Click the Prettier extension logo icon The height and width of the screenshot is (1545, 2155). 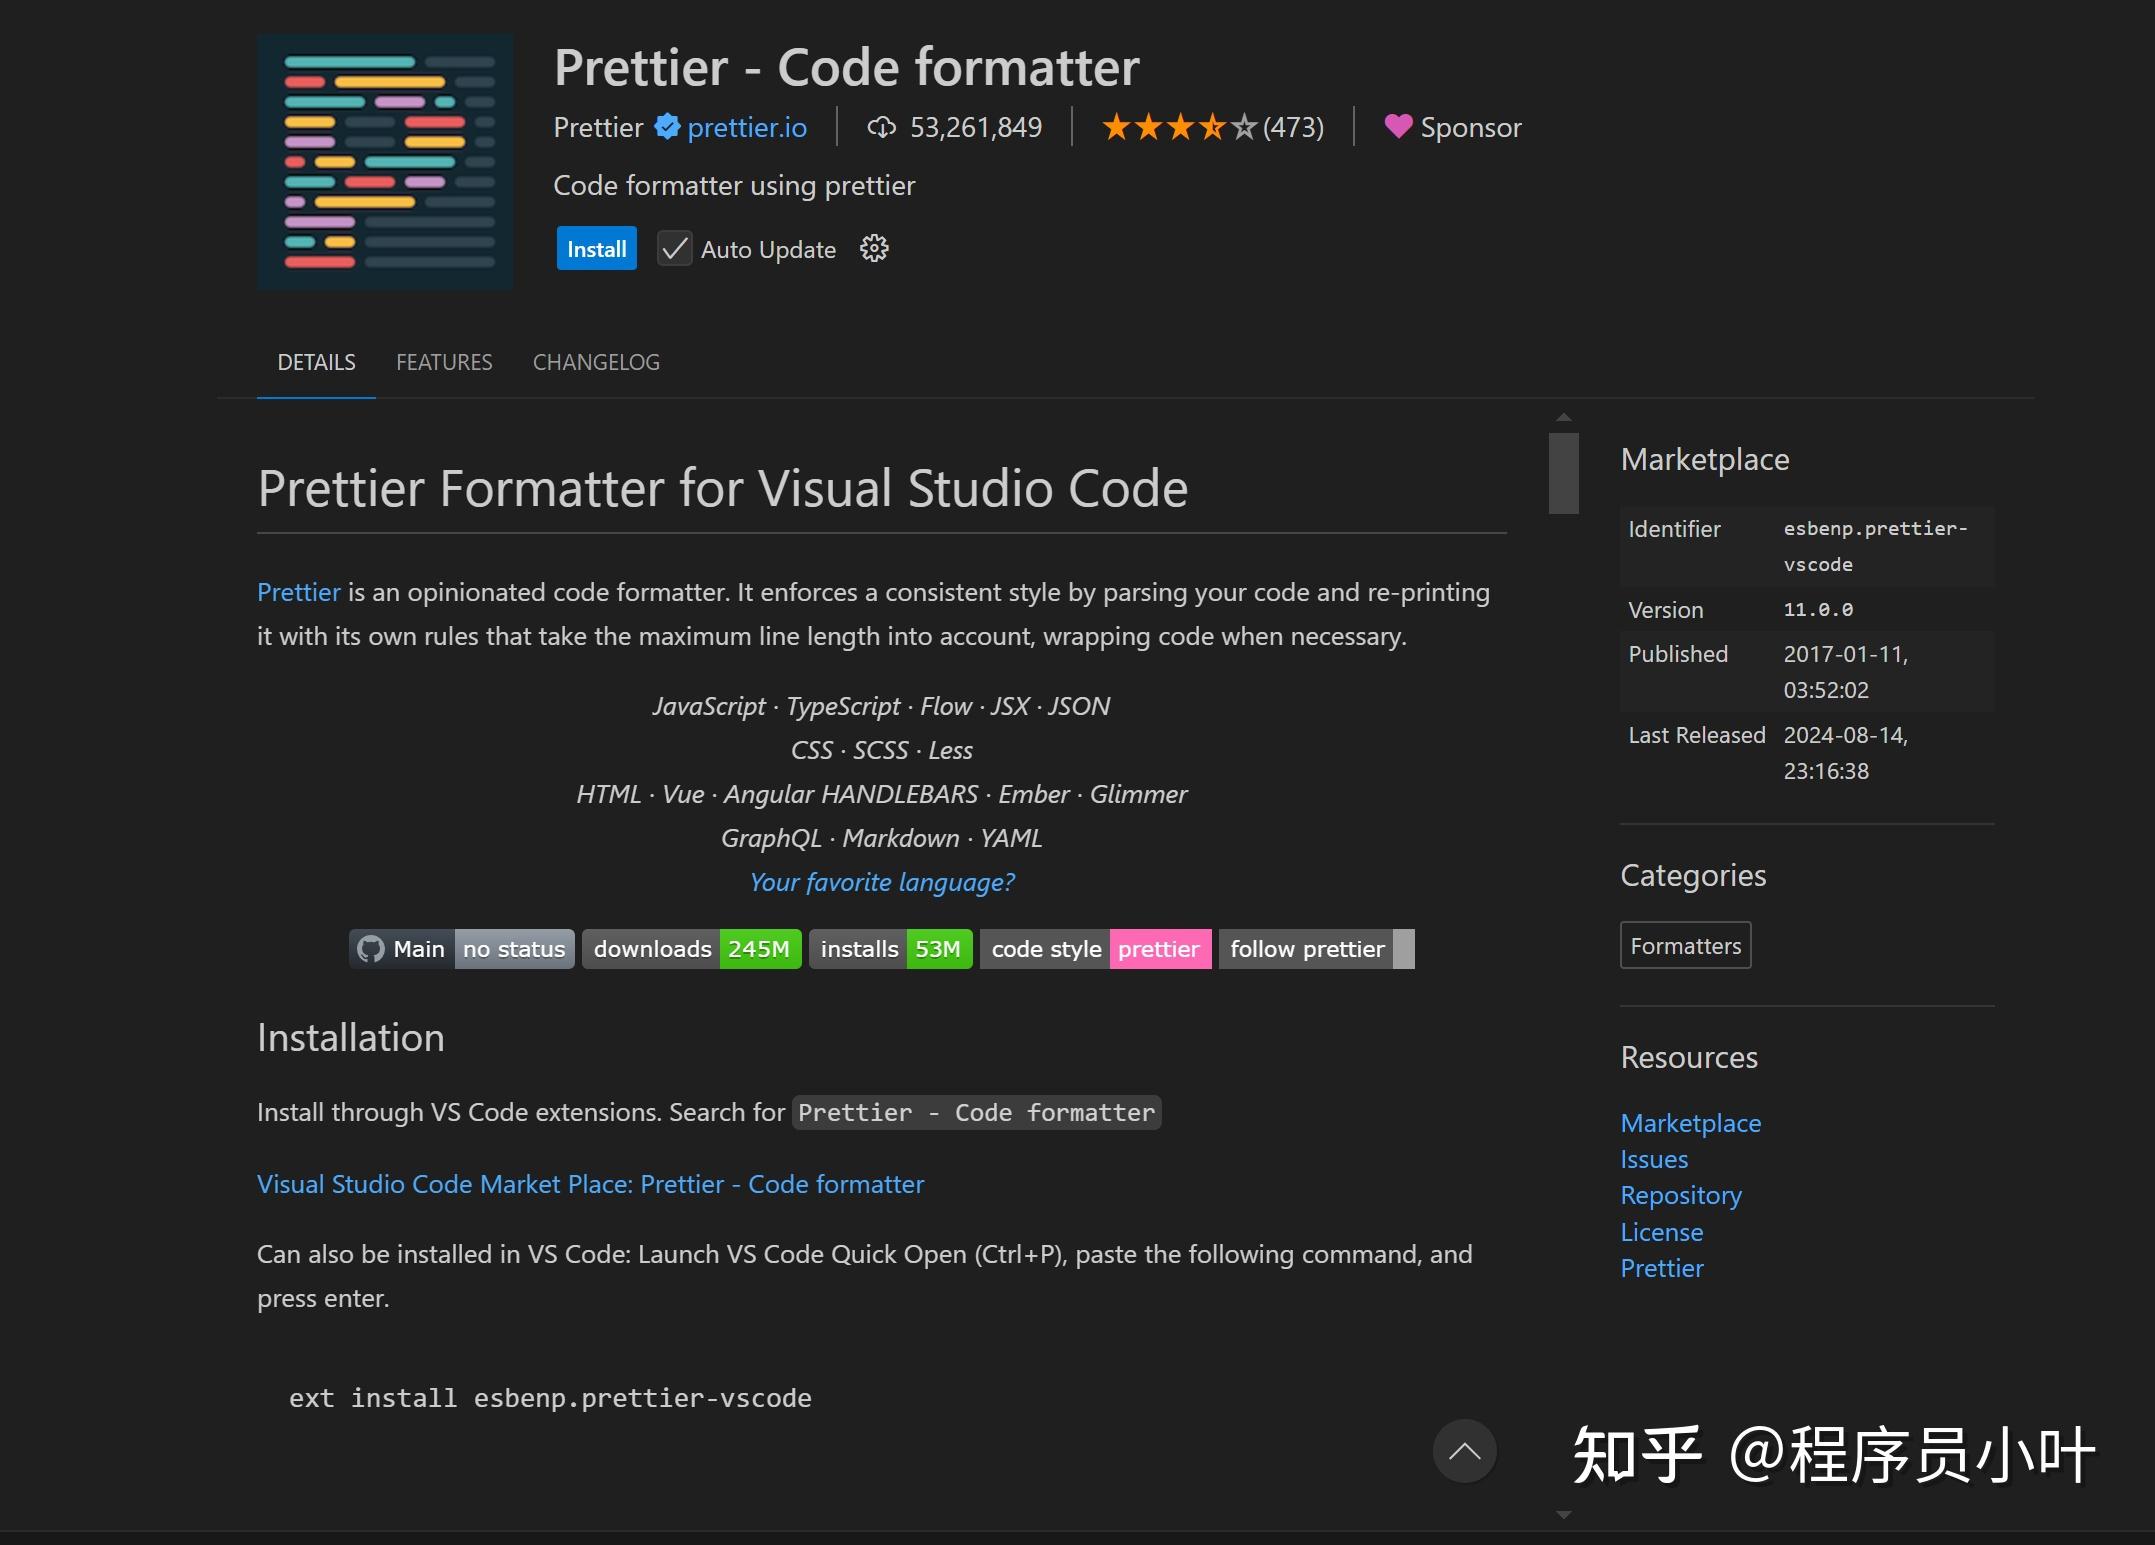[x=385, y=162]
